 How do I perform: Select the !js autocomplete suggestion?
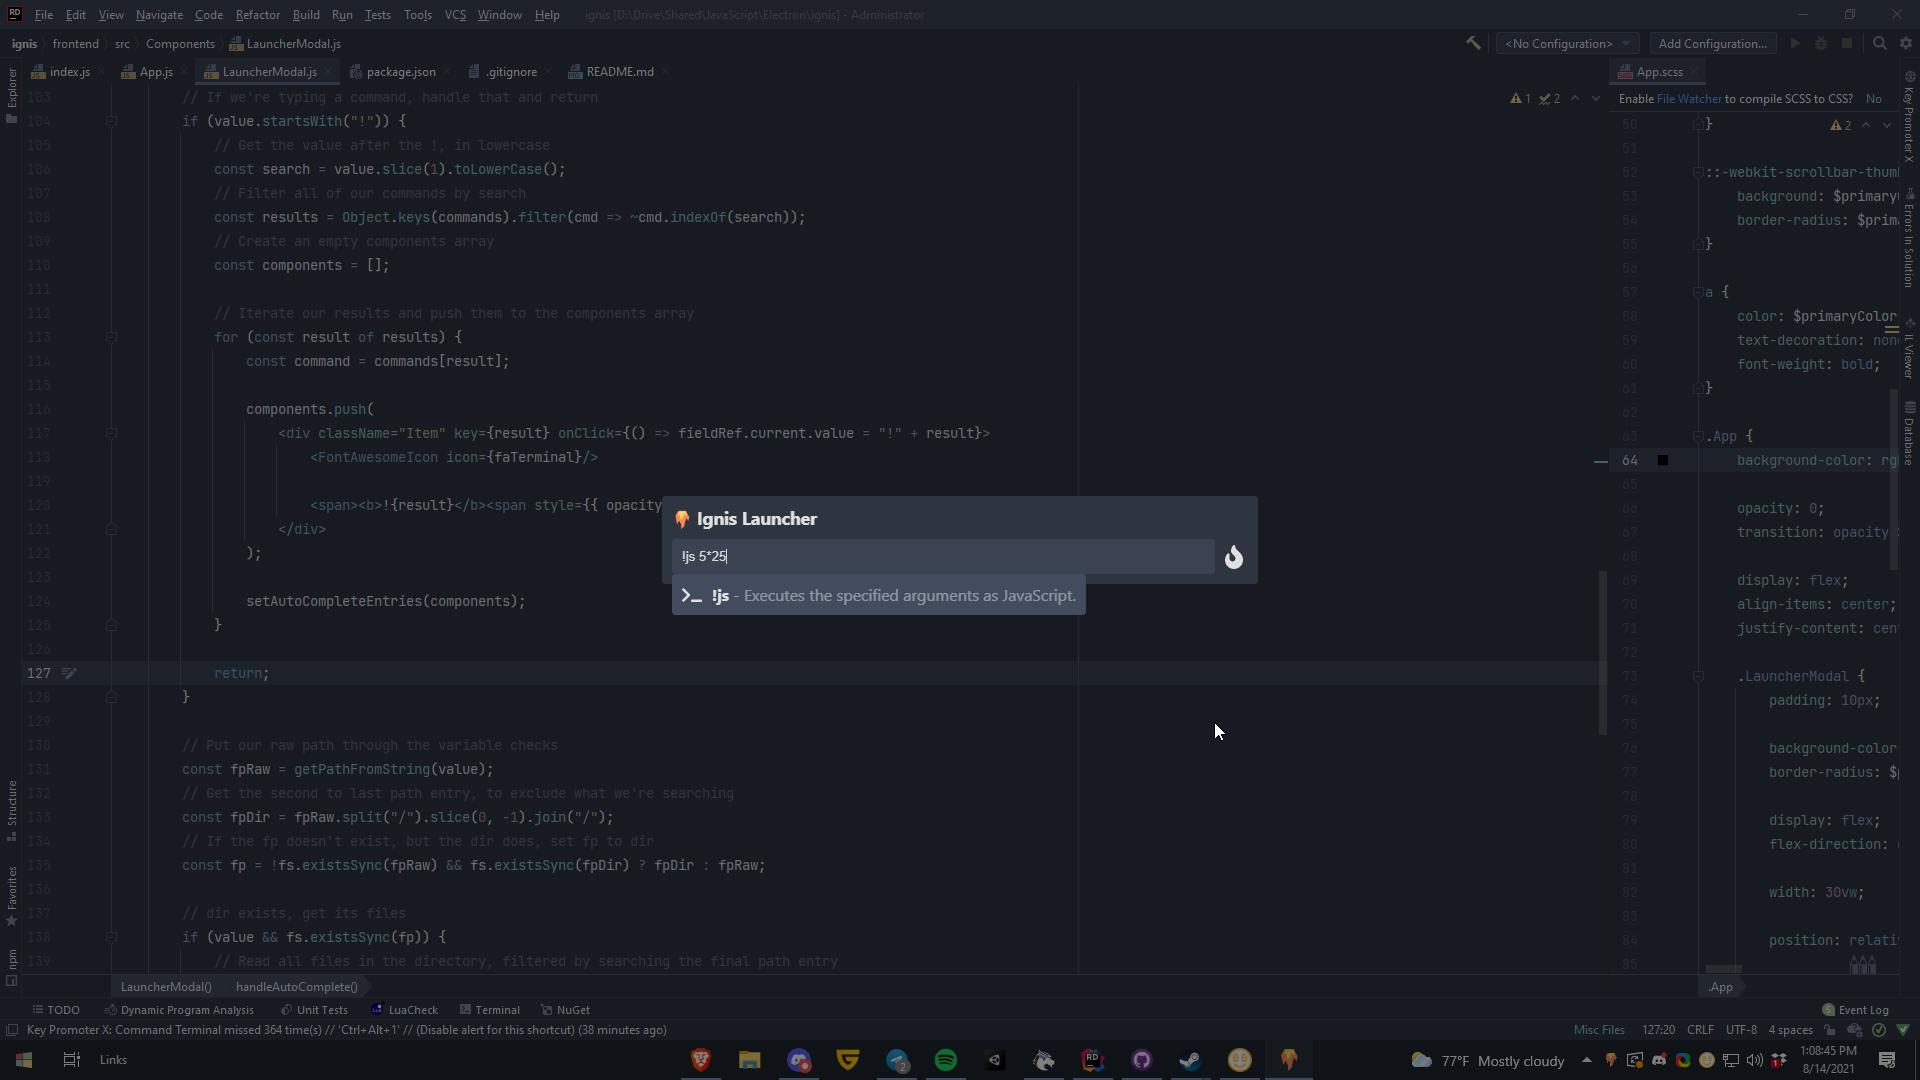(878, 596)
